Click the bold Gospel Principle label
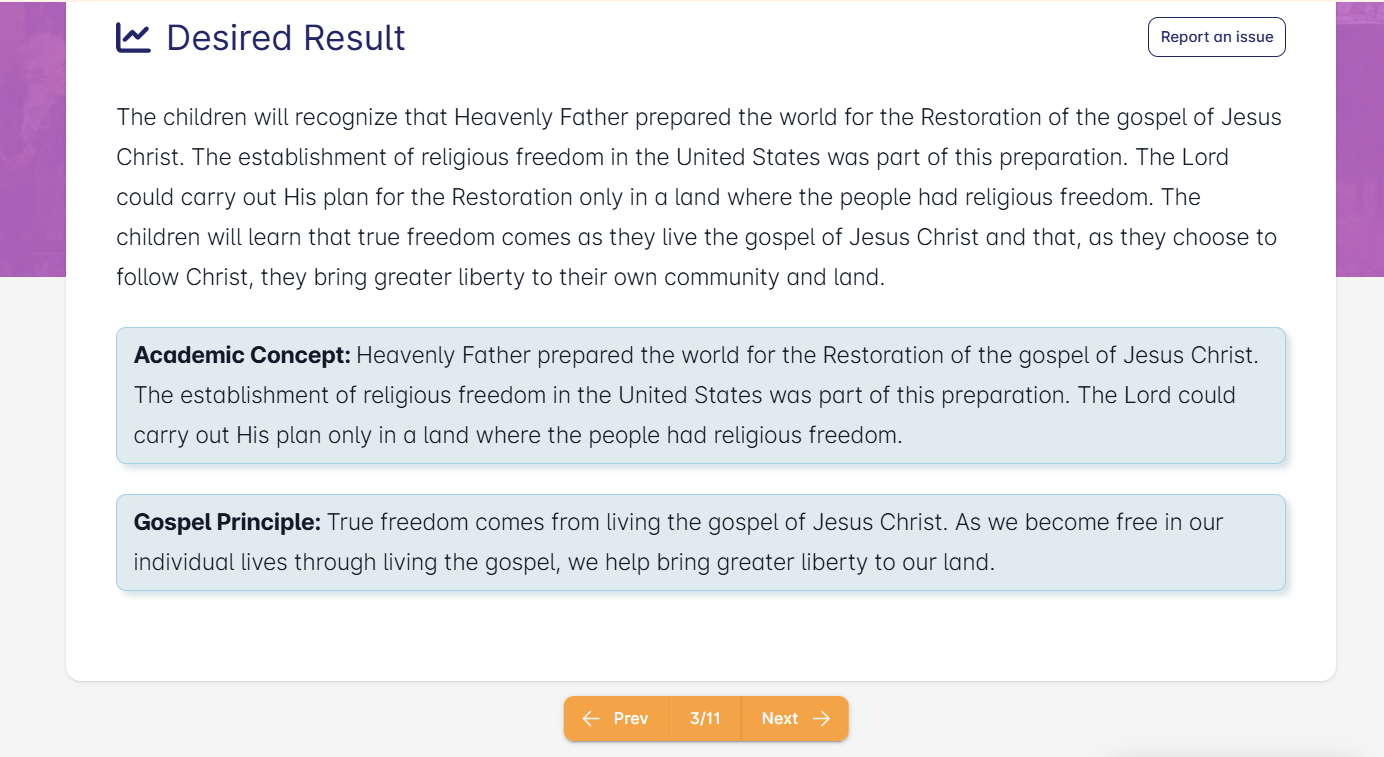 pos(227,522)
